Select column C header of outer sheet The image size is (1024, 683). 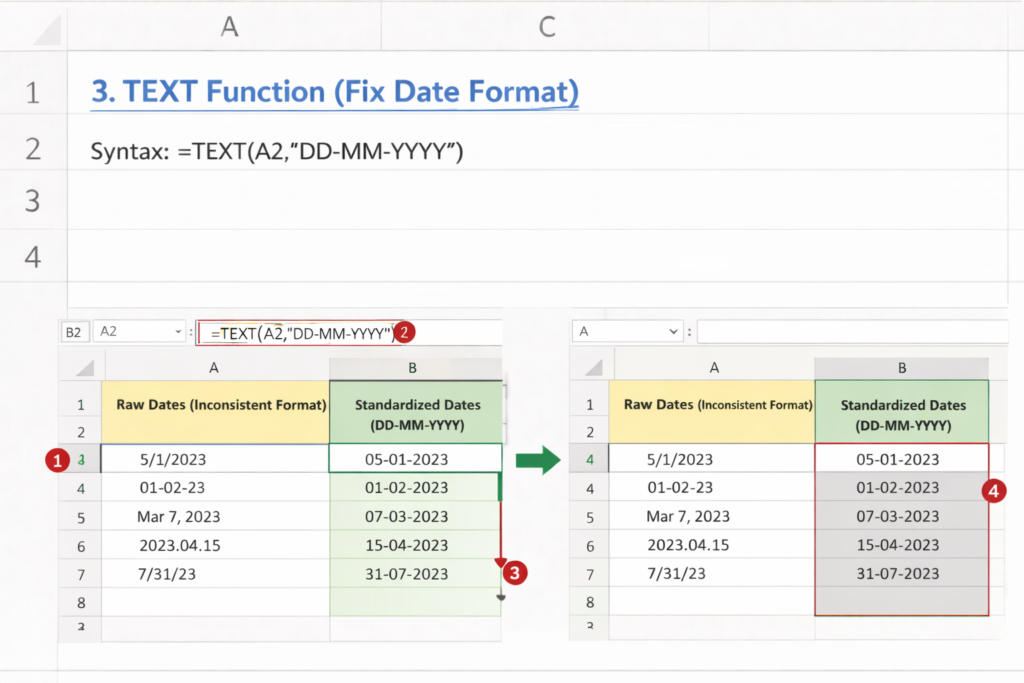[545, 26]
